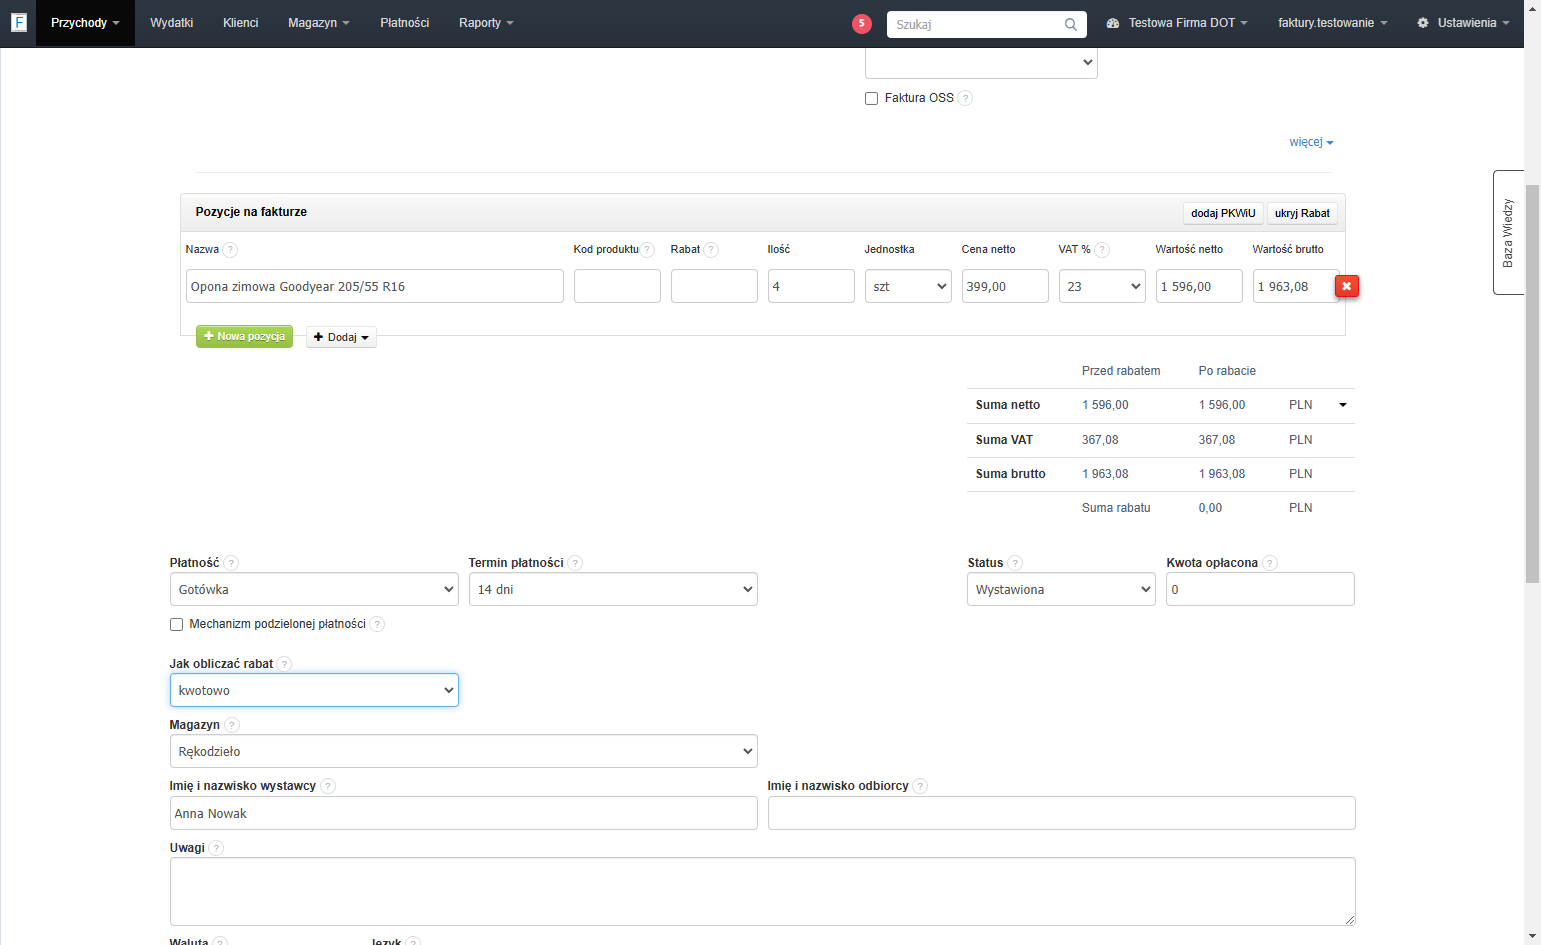Click the Fakturownia logo icon

tap(18, 22)
